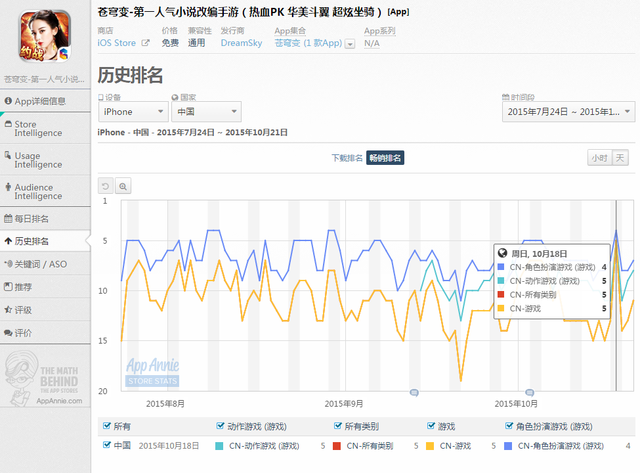Click the 国家 globe label icon
This screenshot has height=473, width=640.
175,97
